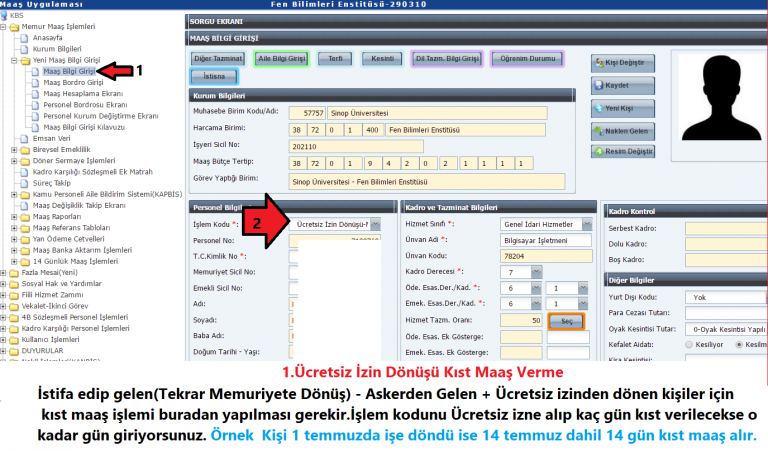Open the Diğer Tazminat tab
The height and width of the screenshot is (451, 768).
coord(217,59)
